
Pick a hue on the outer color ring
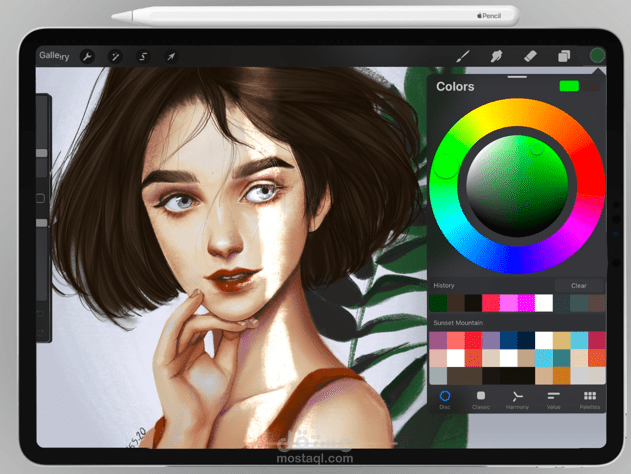(445, 167)
